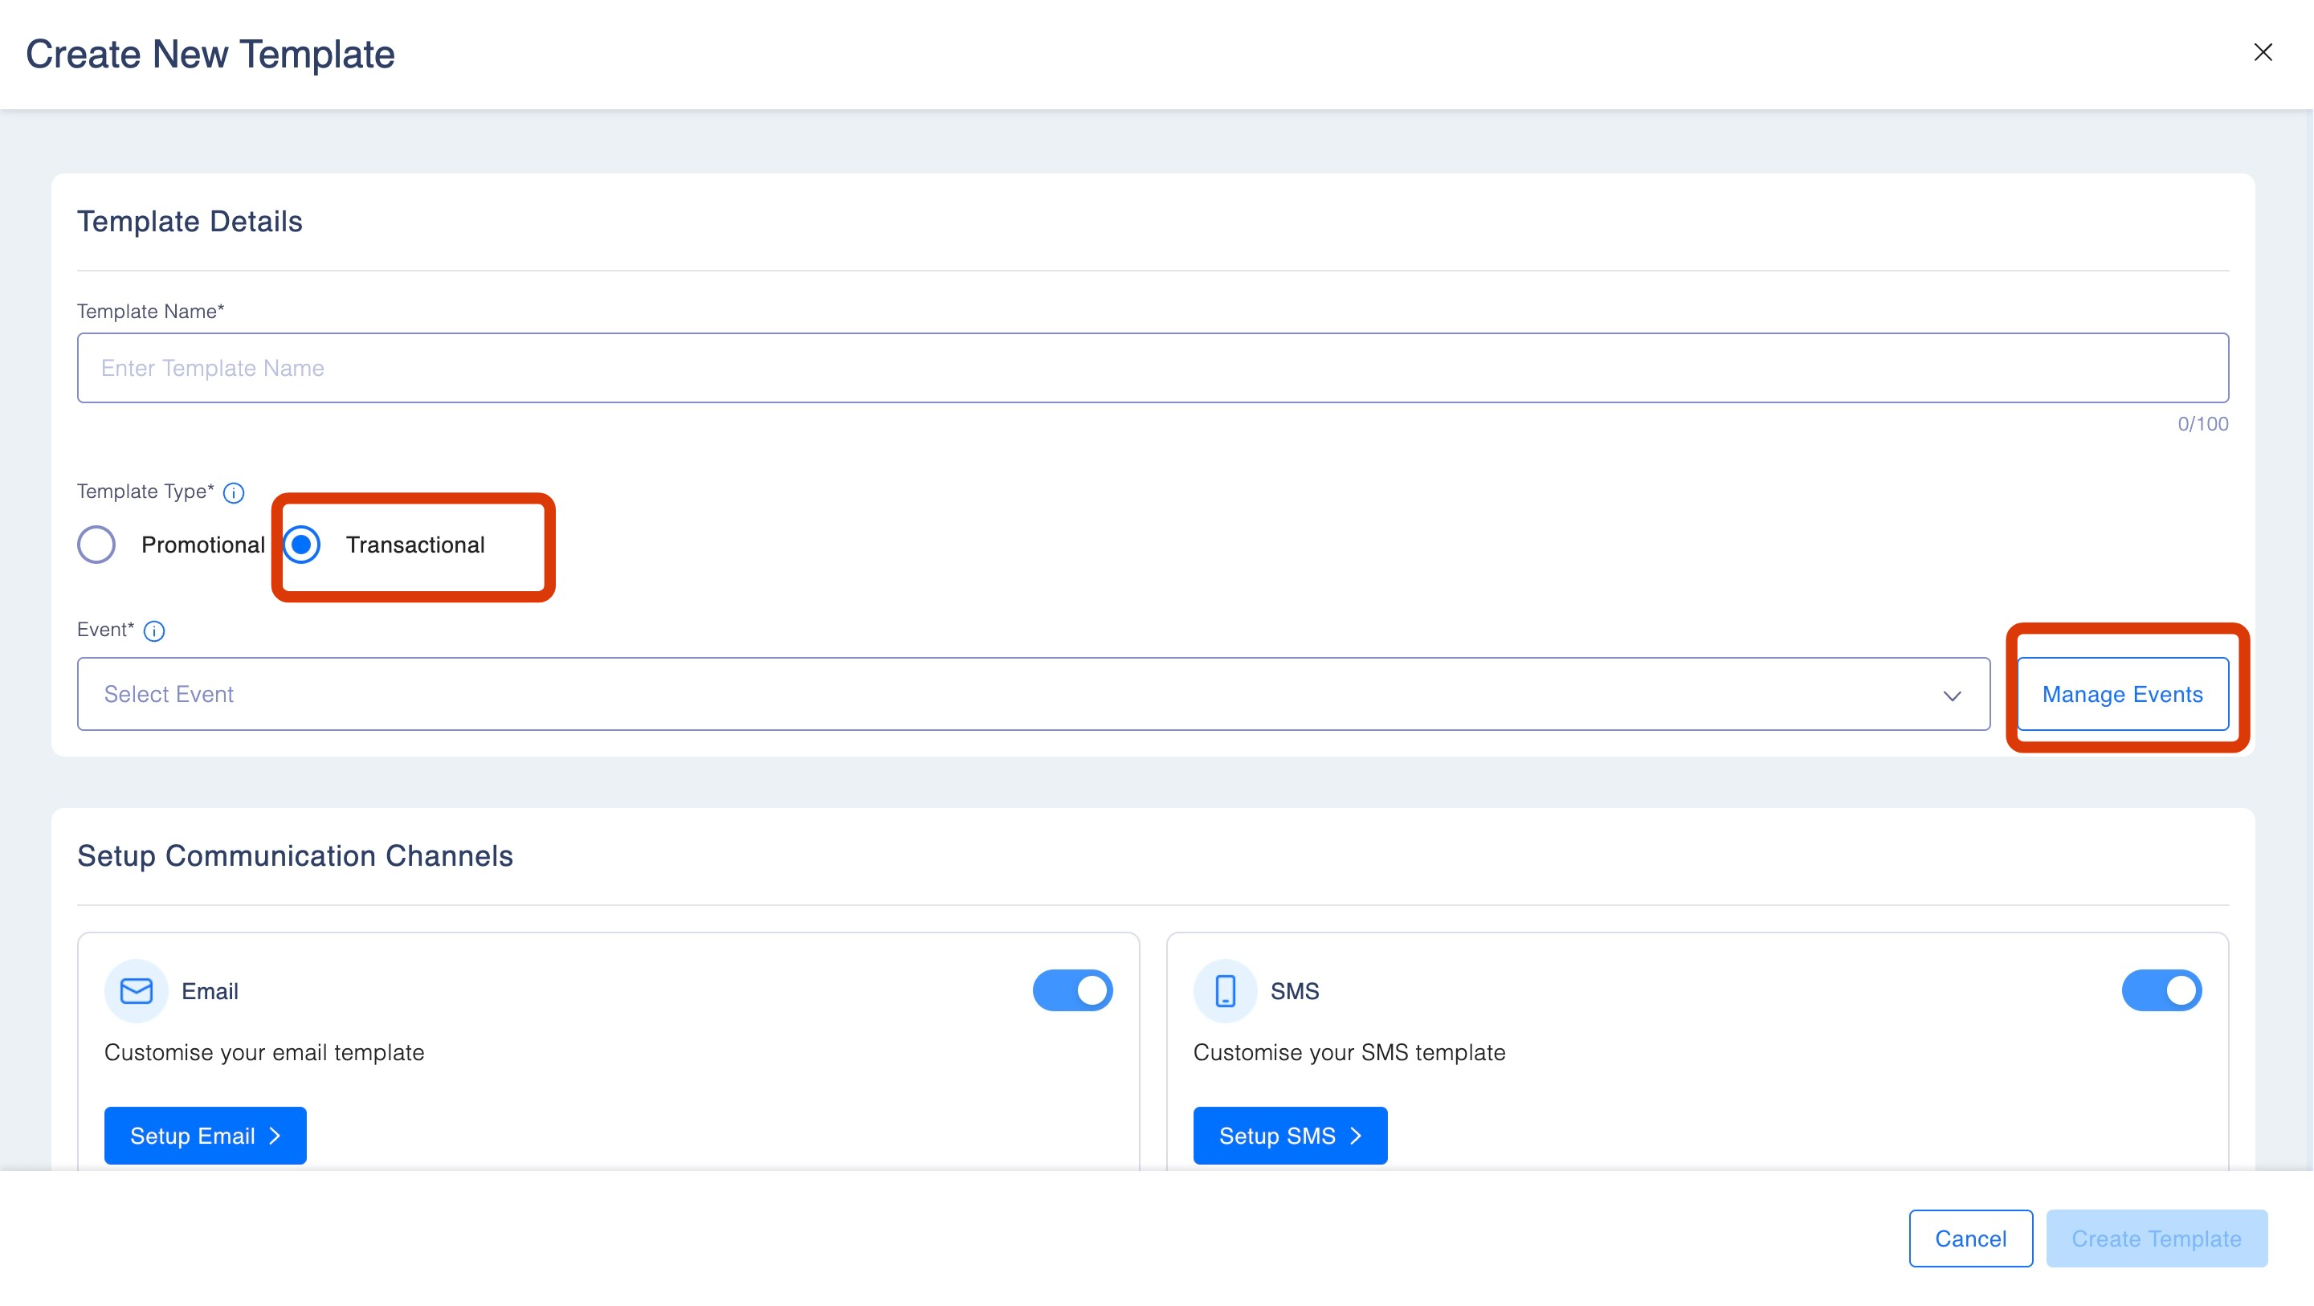Click arrow on Setup Email button

(275, 1136)
